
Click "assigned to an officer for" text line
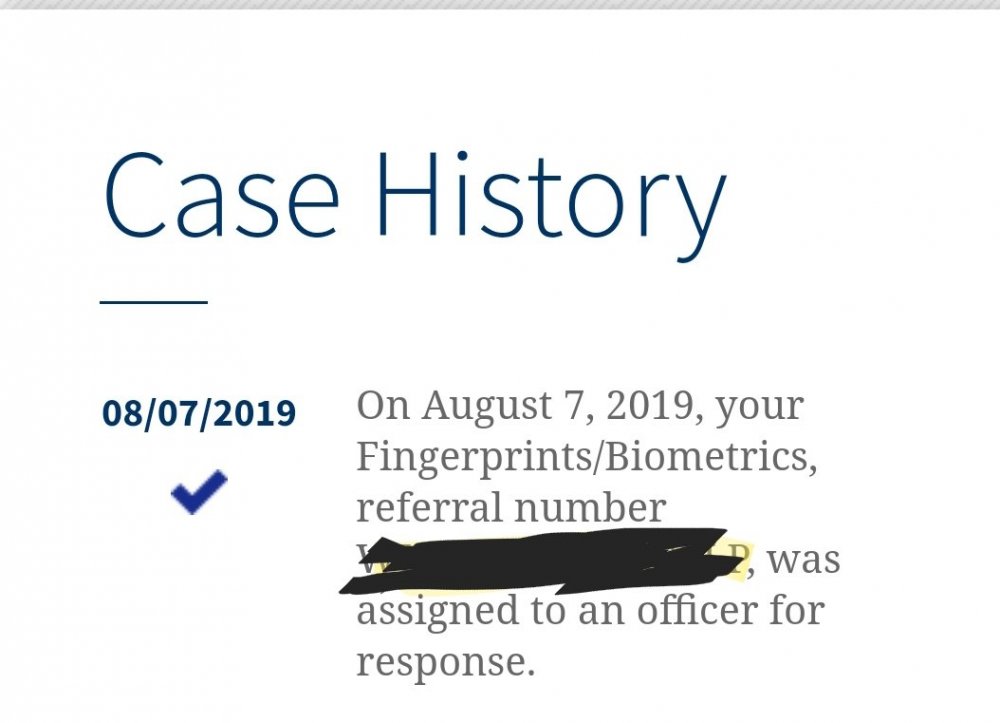590,610
